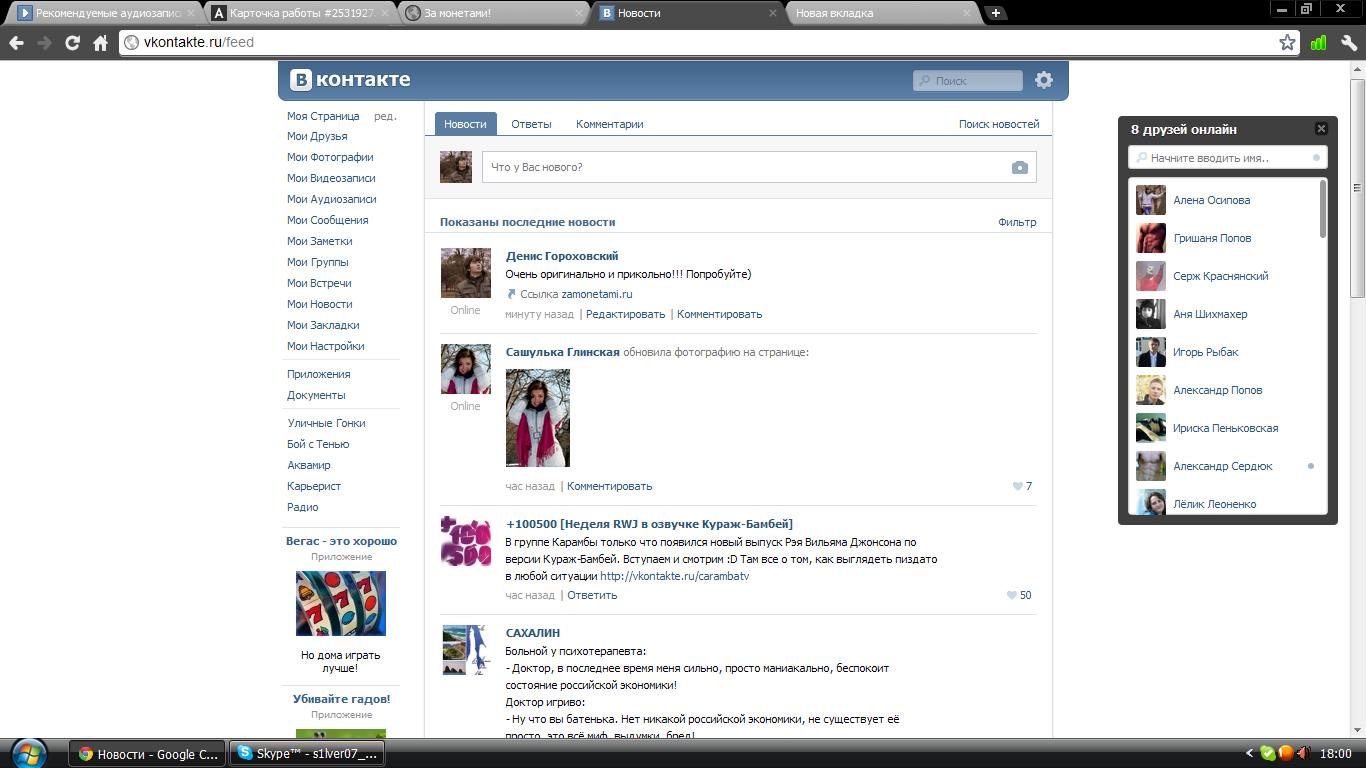Go to Мои Сообщения
The width and height of the screenshot is (1366, 768).
327,220
